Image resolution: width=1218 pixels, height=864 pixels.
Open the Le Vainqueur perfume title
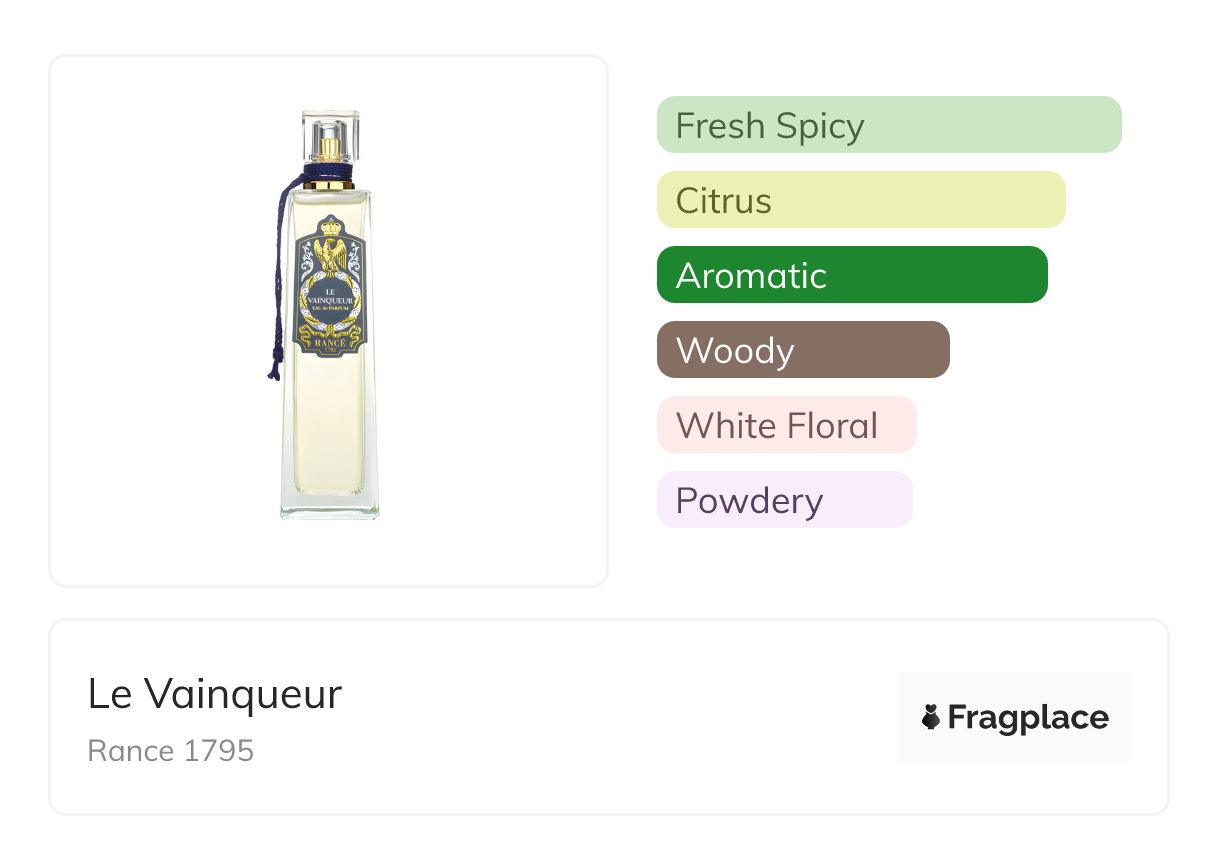(x=215, y=694)
